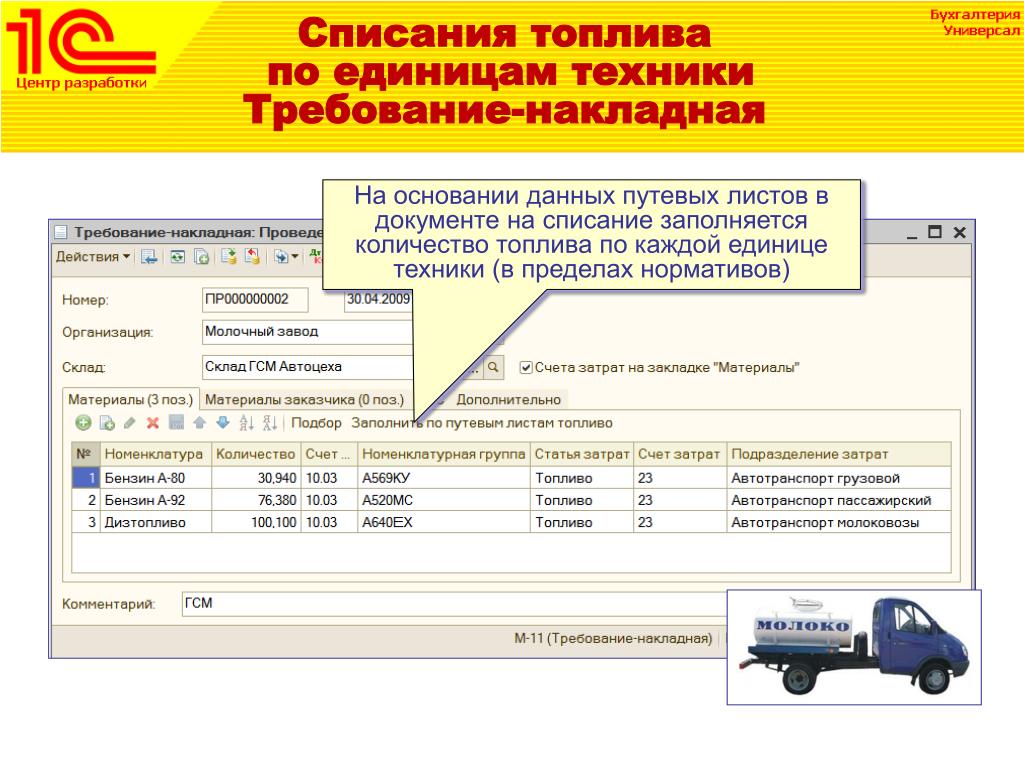Image resolution: width=1024 pixels, height=768 pixels.
Task: Click the Номенклатурная группа column header
Action: point(443,454)
